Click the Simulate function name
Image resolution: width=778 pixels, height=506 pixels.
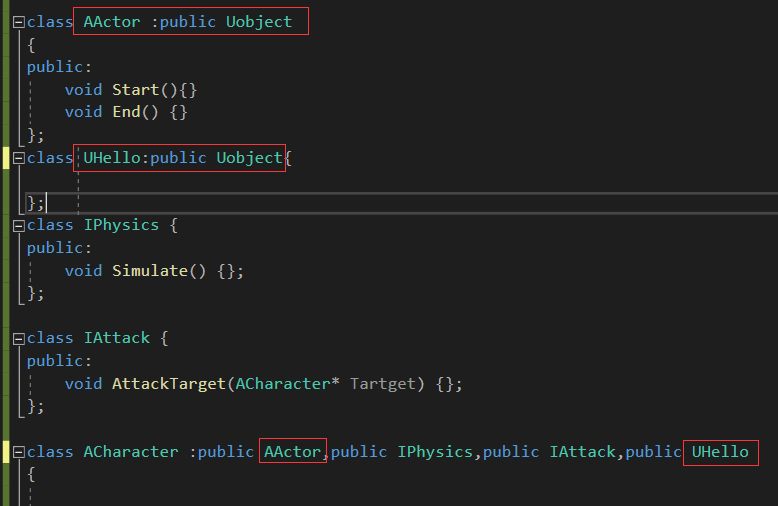coord(150,271)
